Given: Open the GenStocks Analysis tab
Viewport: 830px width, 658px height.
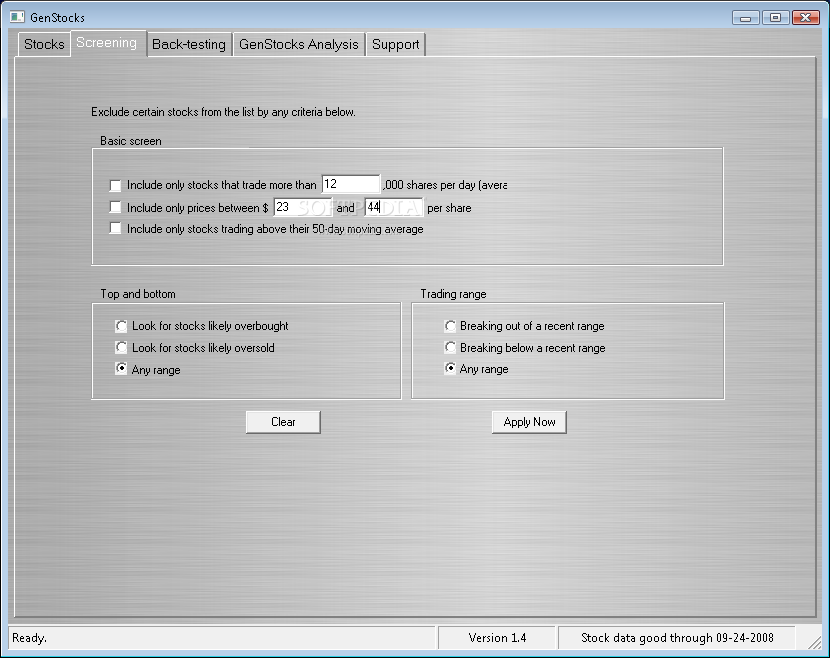Looking at the screenshot, I should click(299, 44).
